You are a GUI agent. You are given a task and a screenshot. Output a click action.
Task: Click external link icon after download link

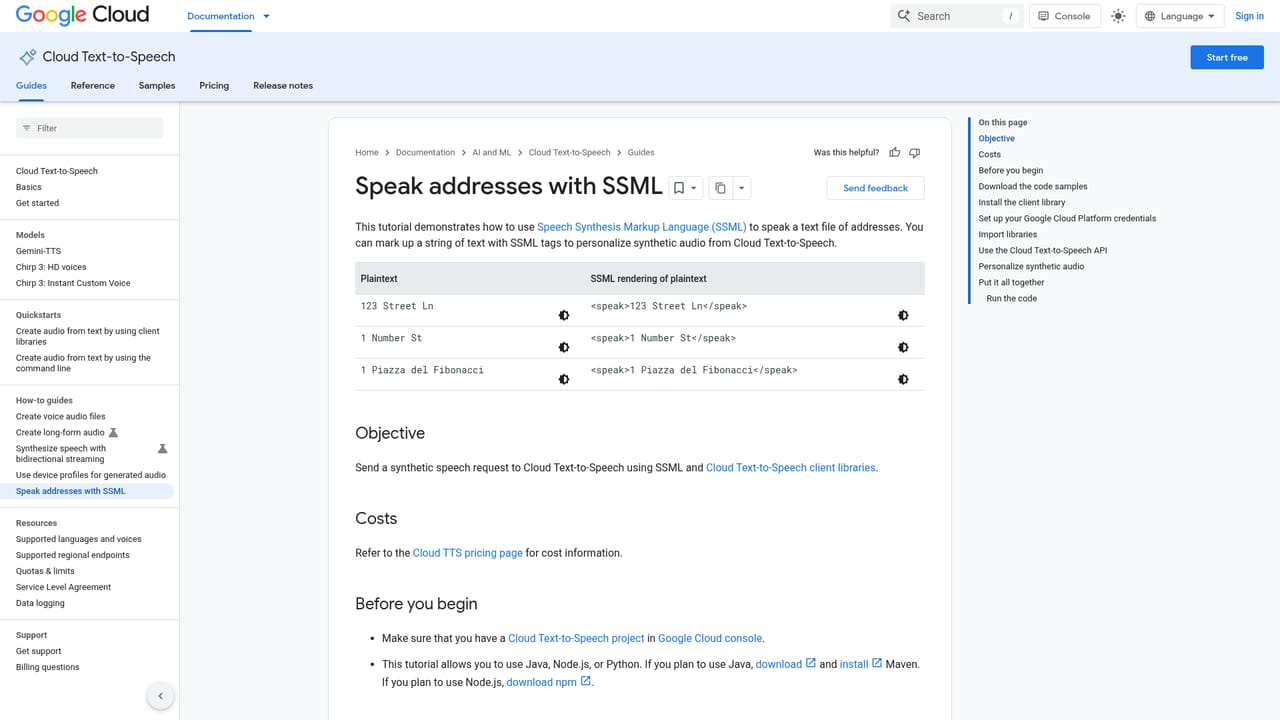coord(811,663)
